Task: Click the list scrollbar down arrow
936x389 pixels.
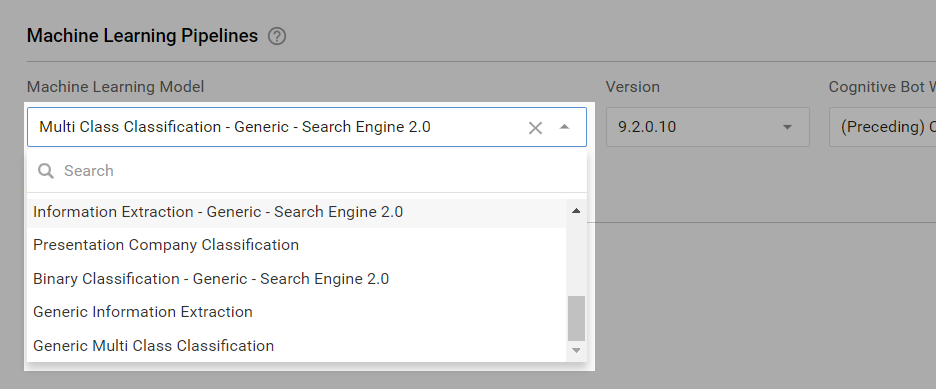Action: 576,350
